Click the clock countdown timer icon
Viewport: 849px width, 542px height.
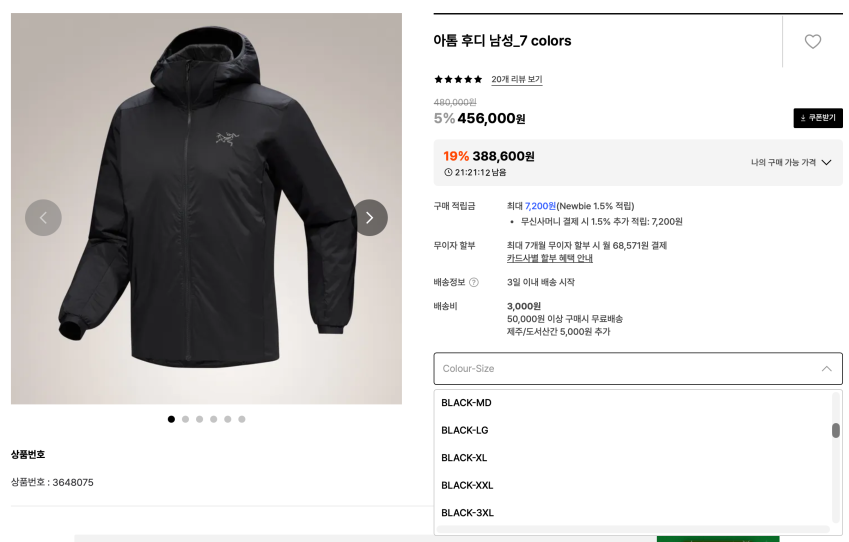coord(448,172)
